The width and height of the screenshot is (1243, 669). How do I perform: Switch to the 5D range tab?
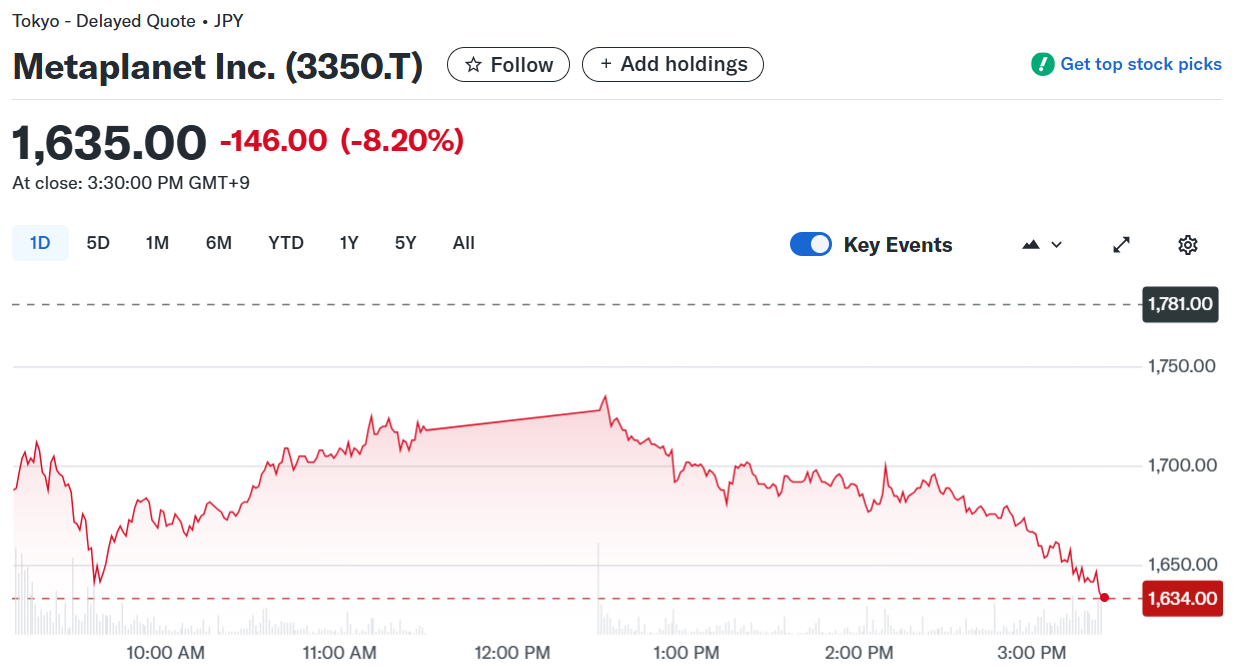(98, 243)
